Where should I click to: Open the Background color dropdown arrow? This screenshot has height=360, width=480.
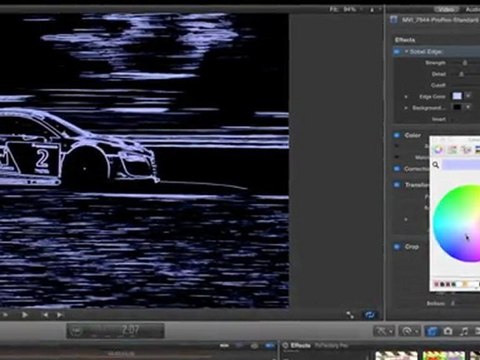click(x=468, y=107)
